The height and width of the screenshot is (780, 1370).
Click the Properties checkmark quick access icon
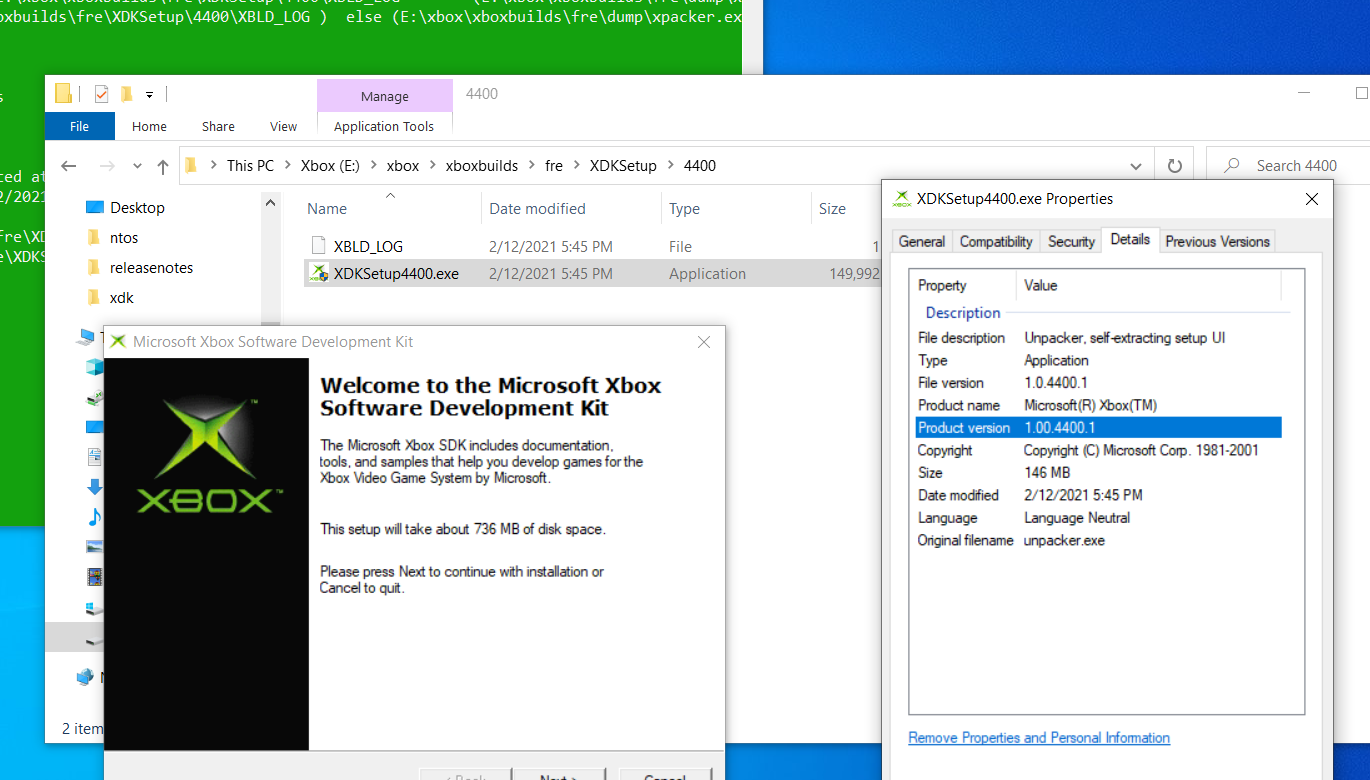click(101, 94)
